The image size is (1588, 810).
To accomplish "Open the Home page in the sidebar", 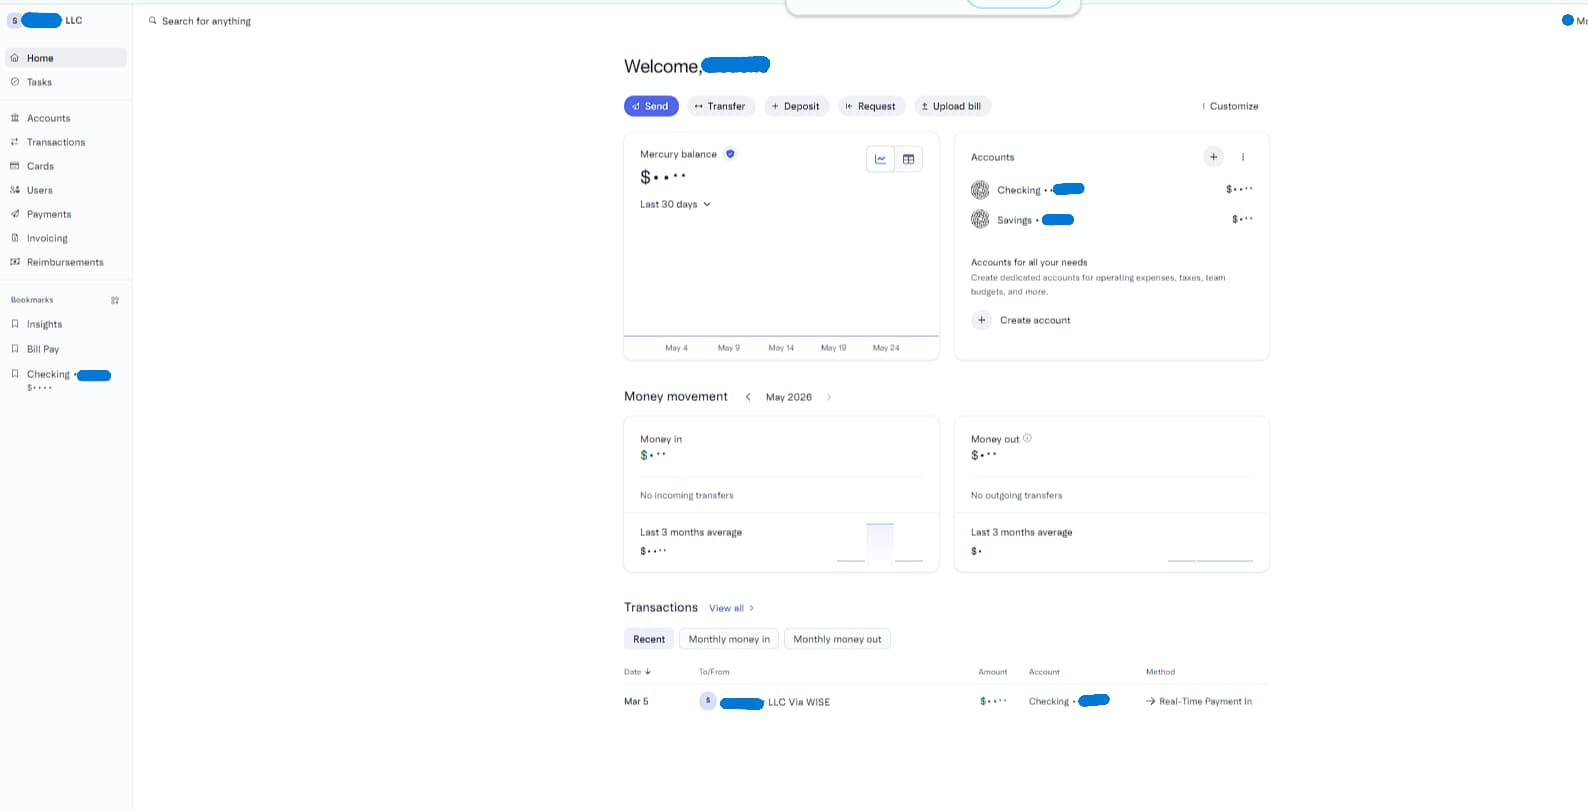I will click(66, 58).
